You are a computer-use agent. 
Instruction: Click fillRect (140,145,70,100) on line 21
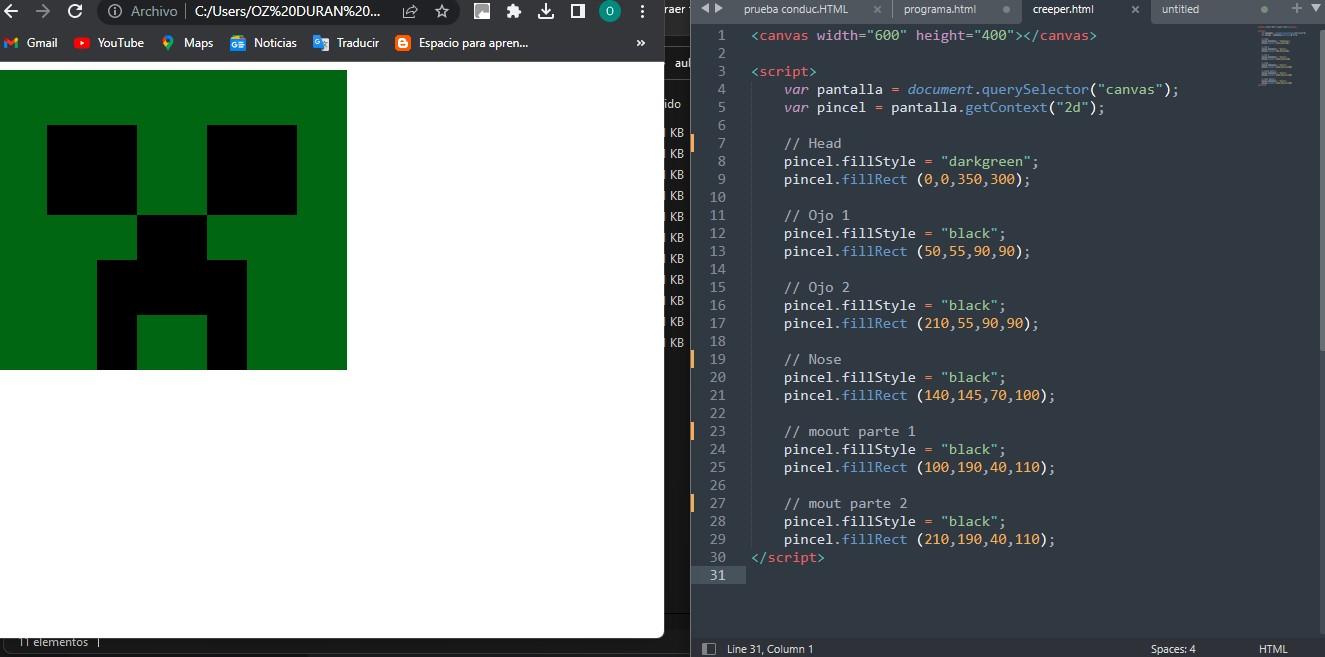point(949,395)
